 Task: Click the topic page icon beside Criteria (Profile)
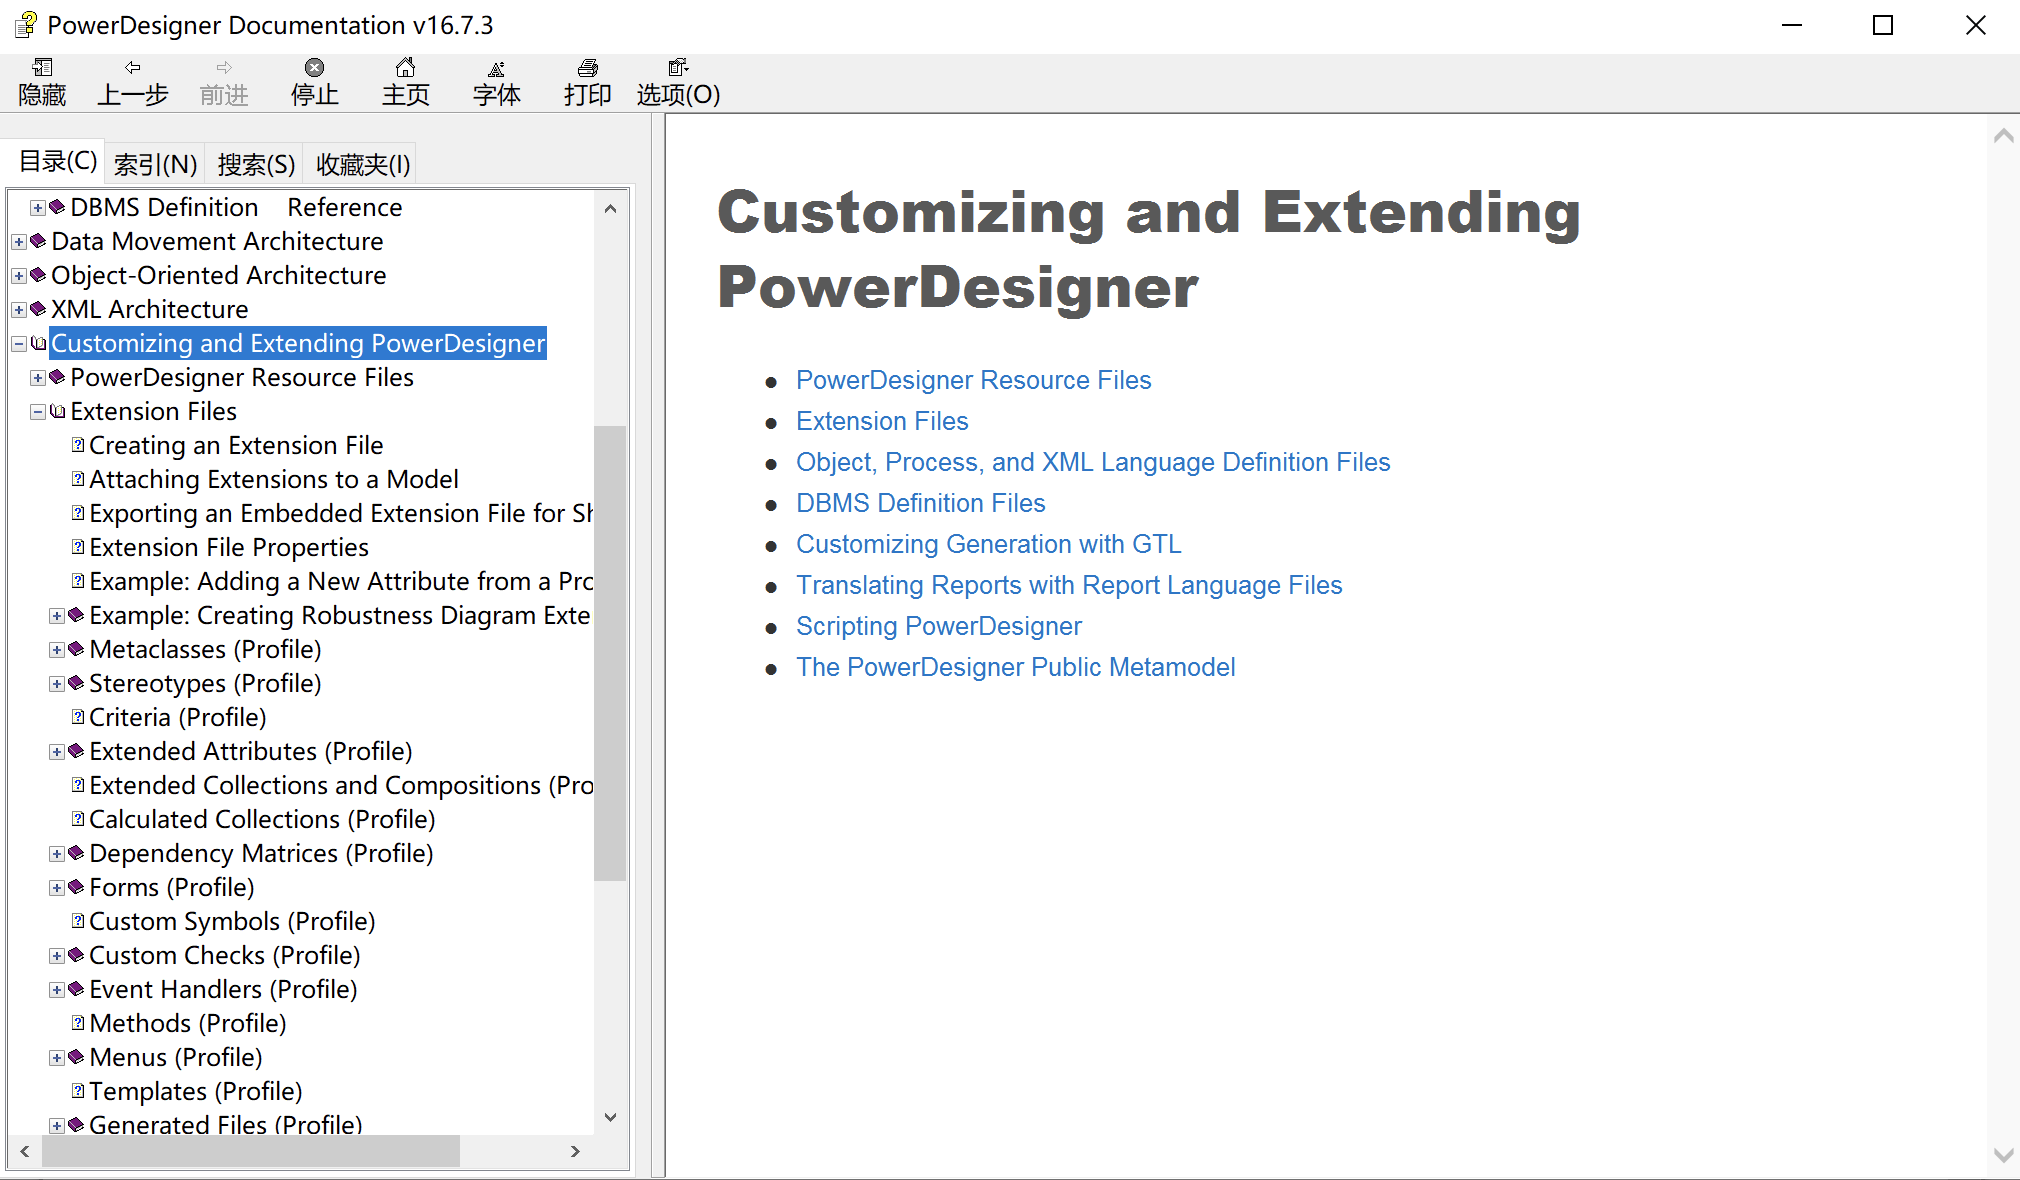78,717
